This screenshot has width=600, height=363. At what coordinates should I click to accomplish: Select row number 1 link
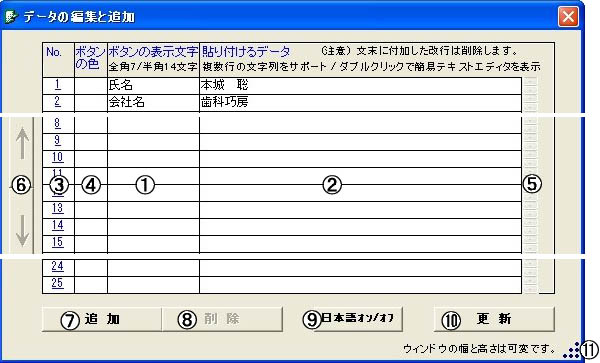(x=57, y=85)
